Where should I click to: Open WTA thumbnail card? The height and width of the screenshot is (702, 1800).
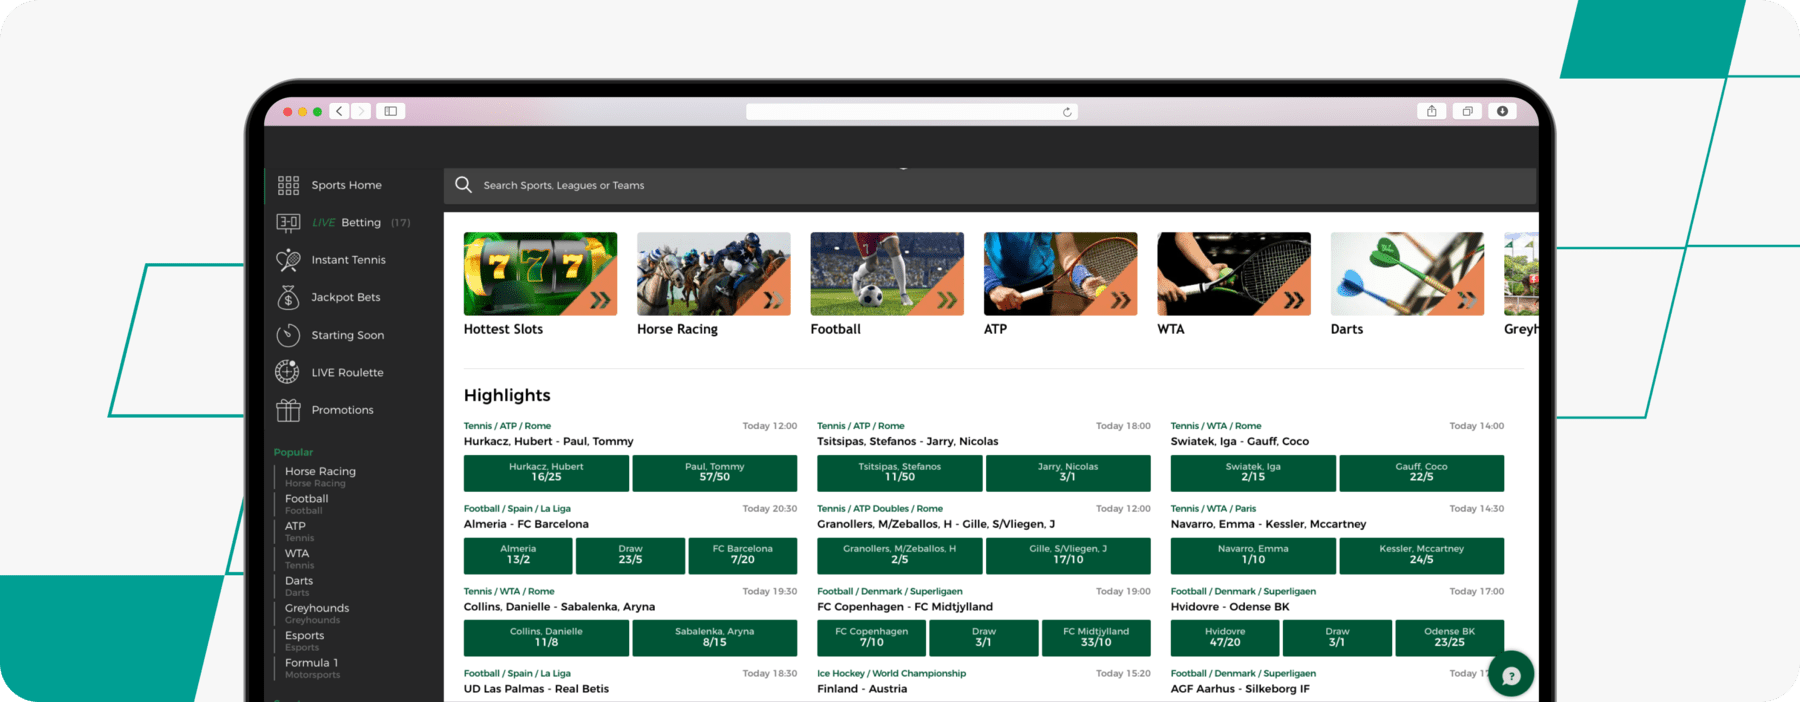pyautogui.click(x=1234, y=274)
